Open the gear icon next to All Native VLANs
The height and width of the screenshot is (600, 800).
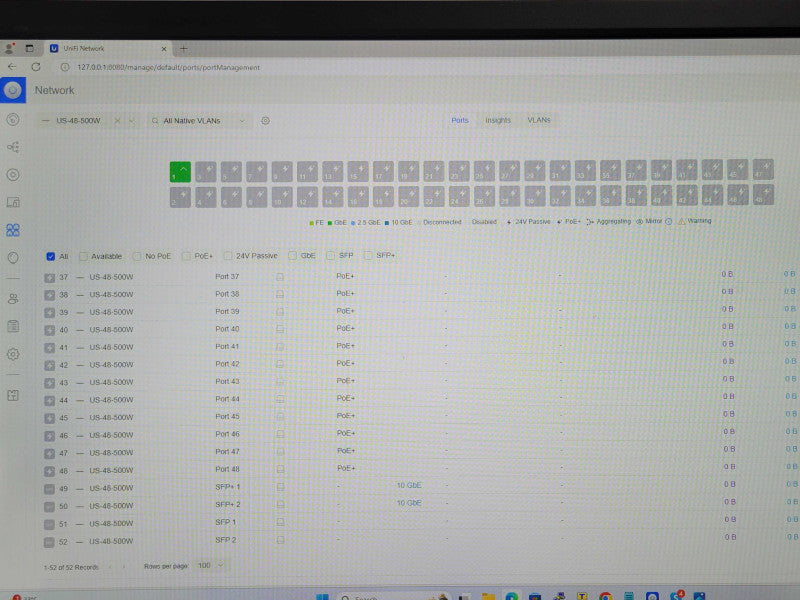coord(265,121)
